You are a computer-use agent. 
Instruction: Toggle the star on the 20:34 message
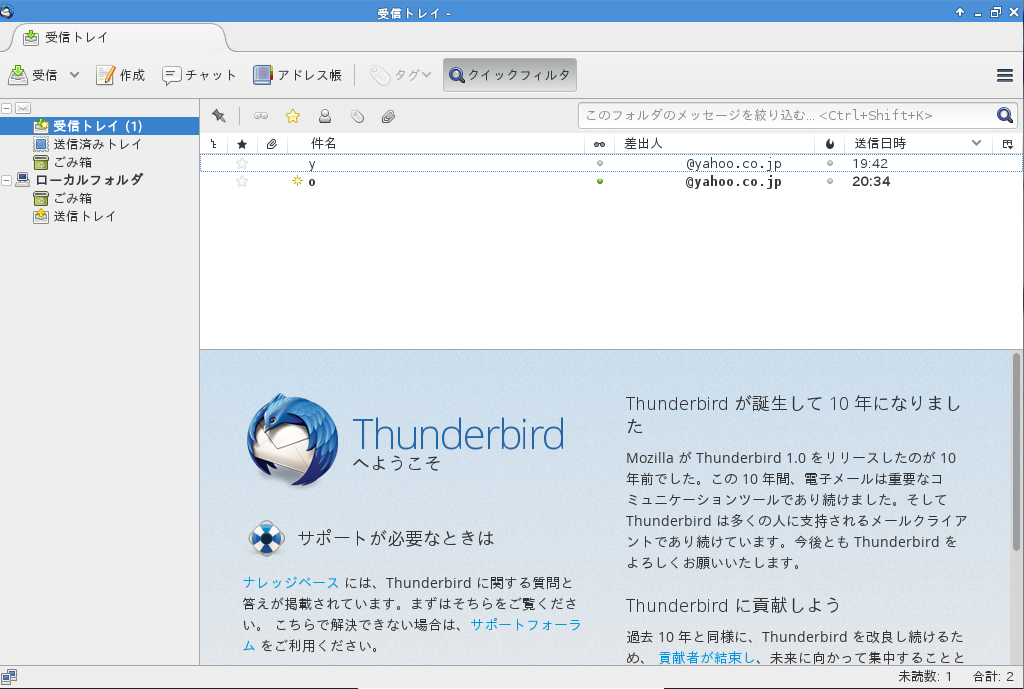click(x=241, y=181)
